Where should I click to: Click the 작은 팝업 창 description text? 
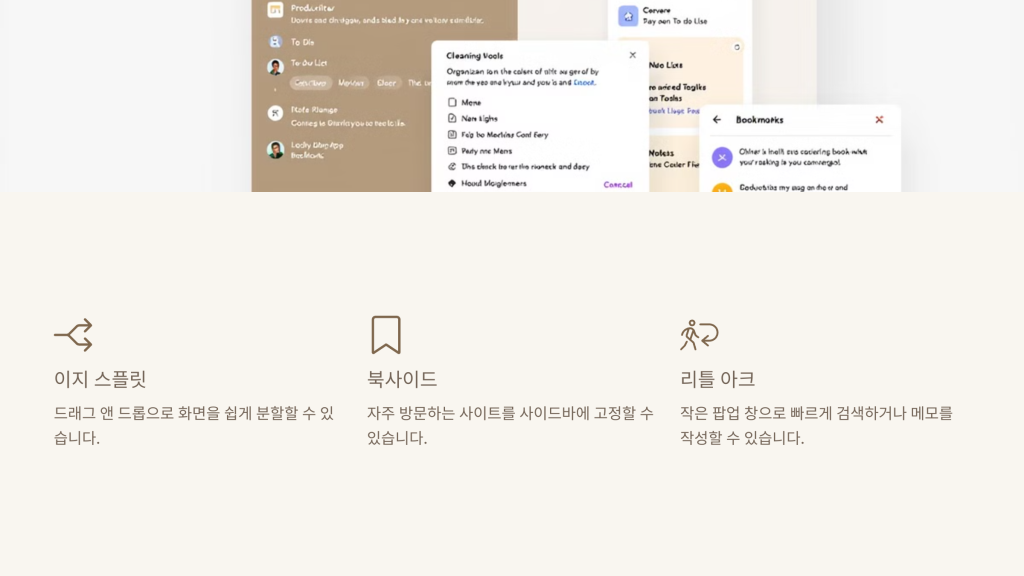tap(816, 425)
